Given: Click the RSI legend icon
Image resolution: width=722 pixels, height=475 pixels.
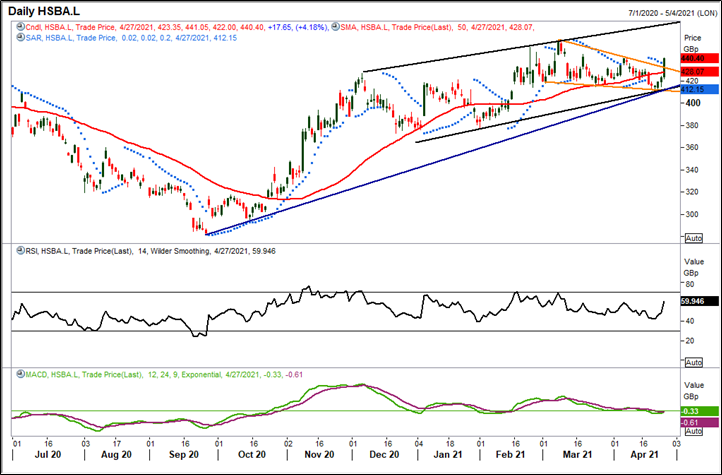Looking at the screenshot, I should coord(19,251).
